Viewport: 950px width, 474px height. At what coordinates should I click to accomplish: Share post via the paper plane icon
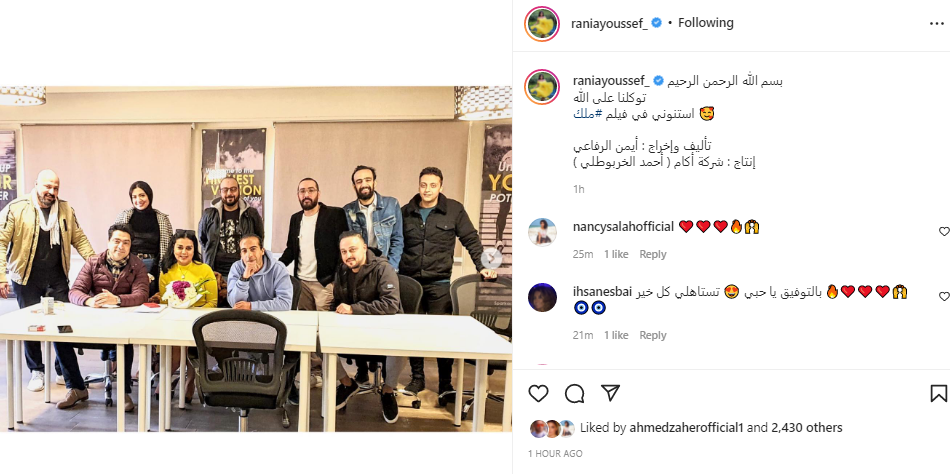click(610, 393)
